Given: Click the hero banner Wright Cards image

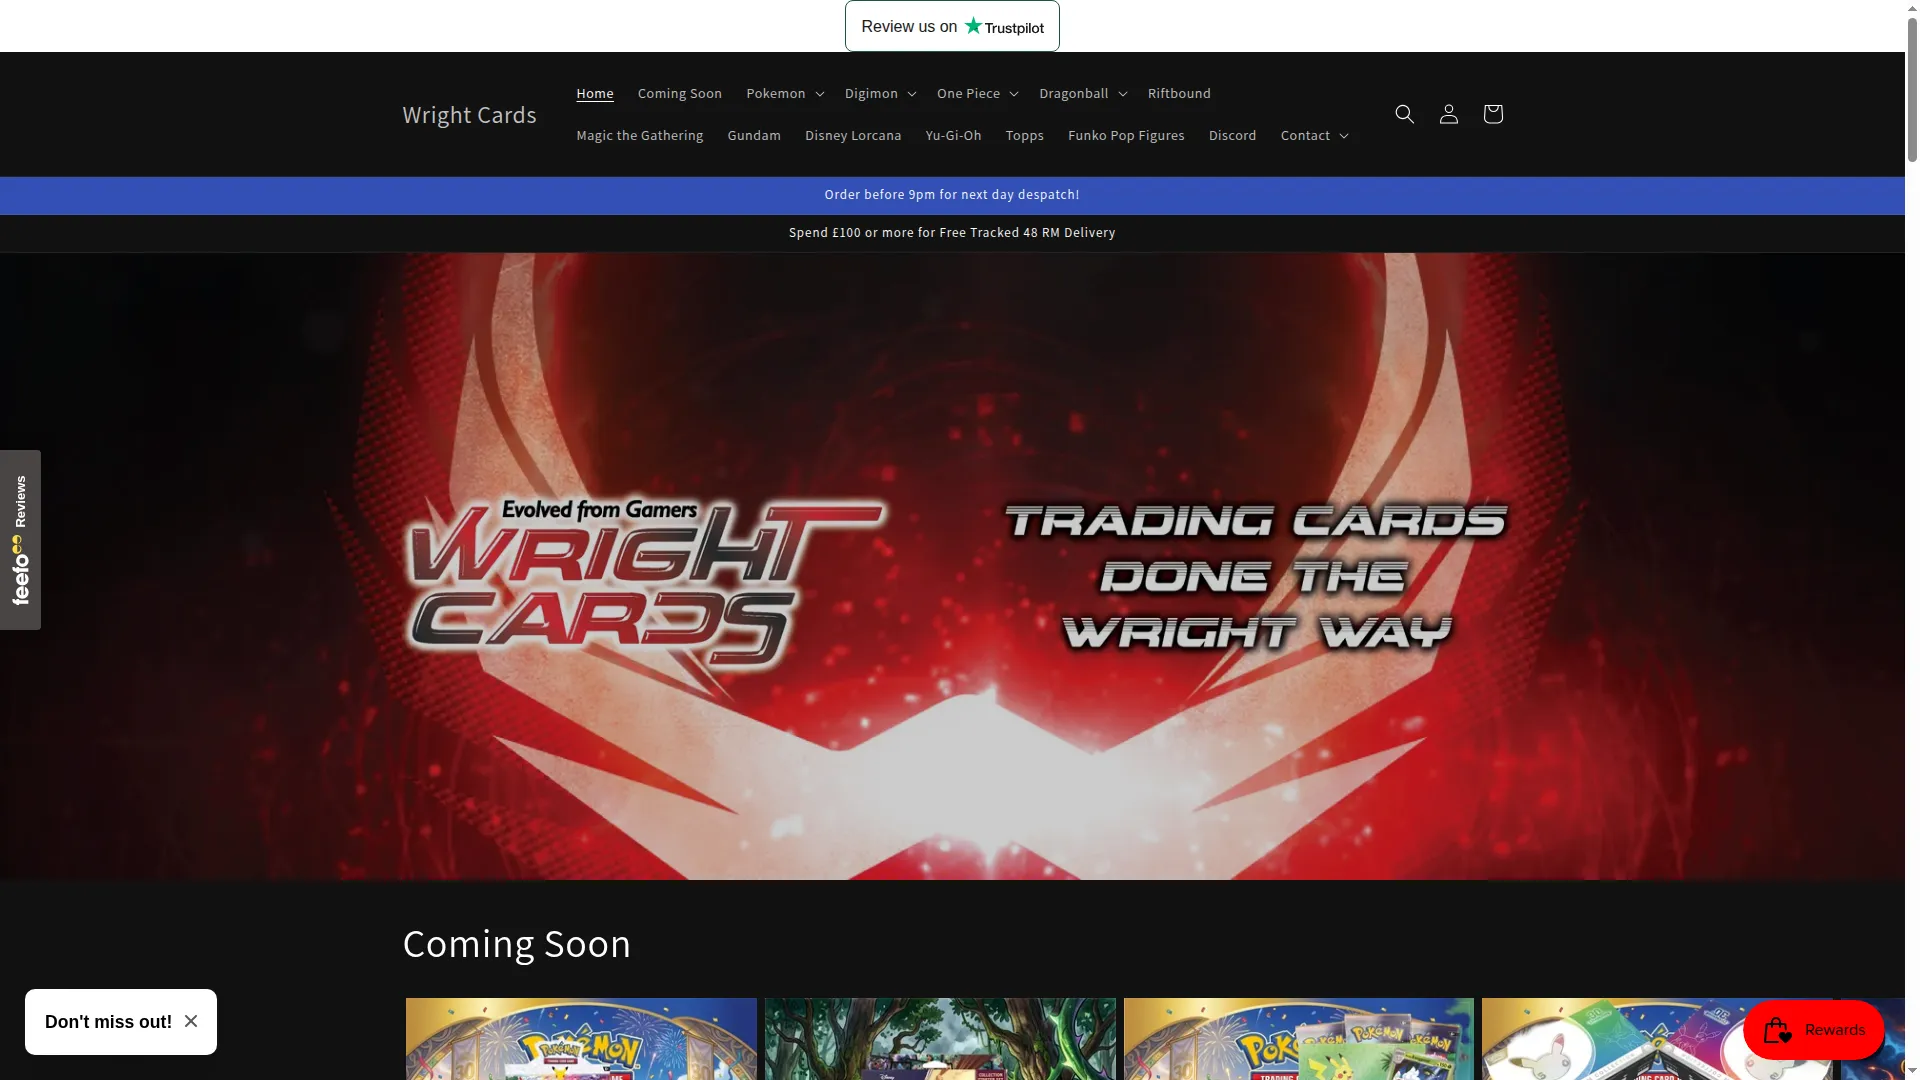Looking at the screenshot, I should [x=952, y=566].
